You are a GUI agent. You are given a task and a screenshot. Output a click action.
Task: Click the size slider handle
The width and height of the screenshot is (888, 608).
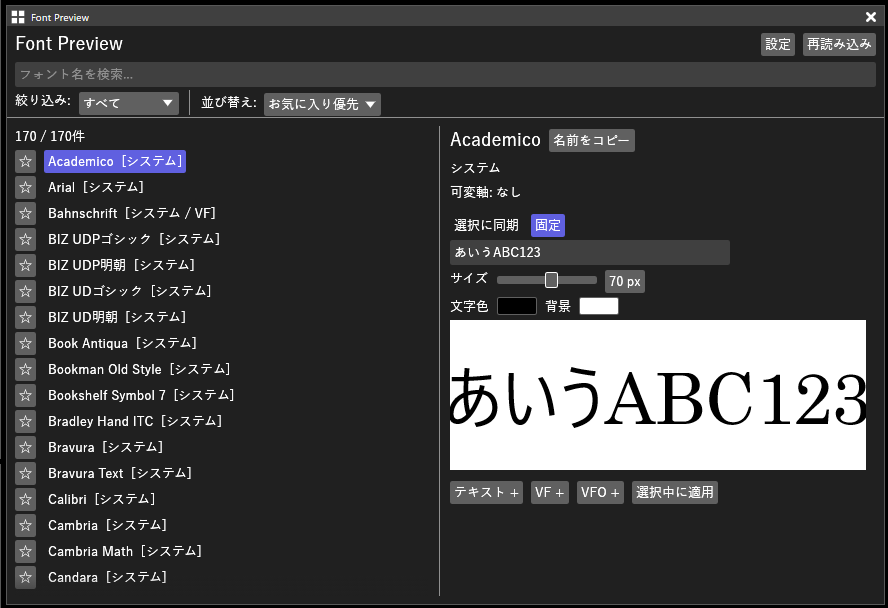[551, 280]
